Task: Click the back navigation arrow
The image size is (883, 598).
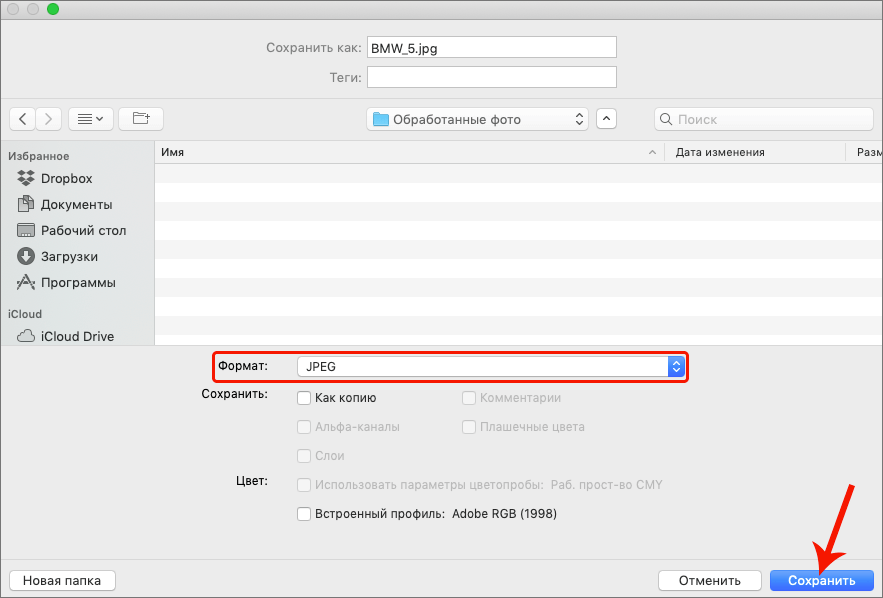Action: 23,119
